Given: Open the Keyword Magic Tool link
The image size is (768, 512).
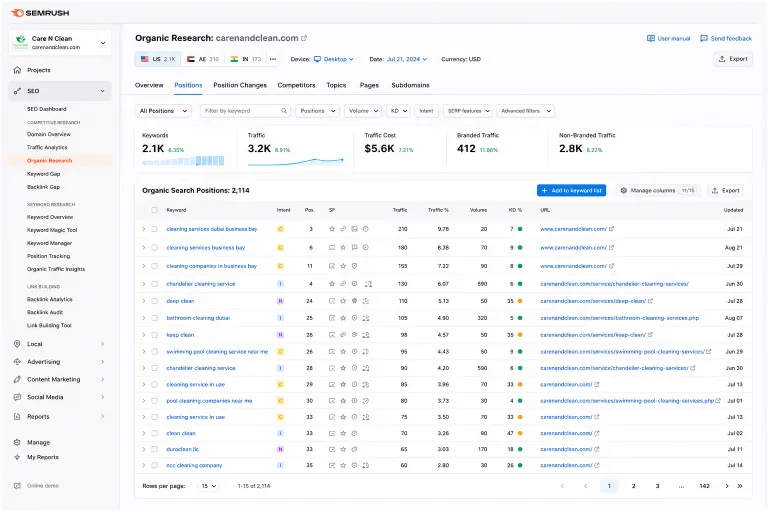Looking at the screenshot, I should coord(52,230).
